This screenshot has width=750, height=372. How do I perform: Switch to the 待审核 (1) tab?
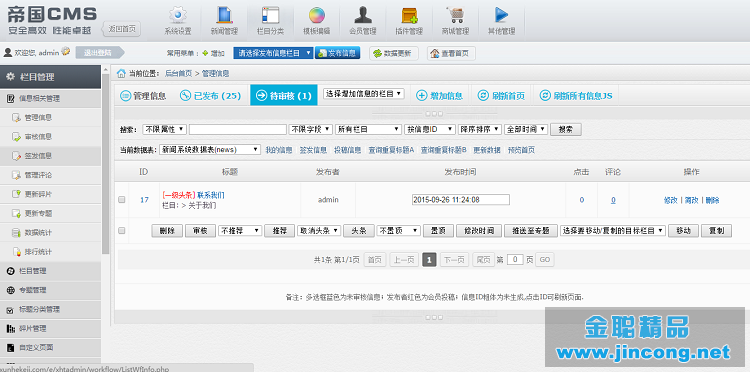(284, 95)
